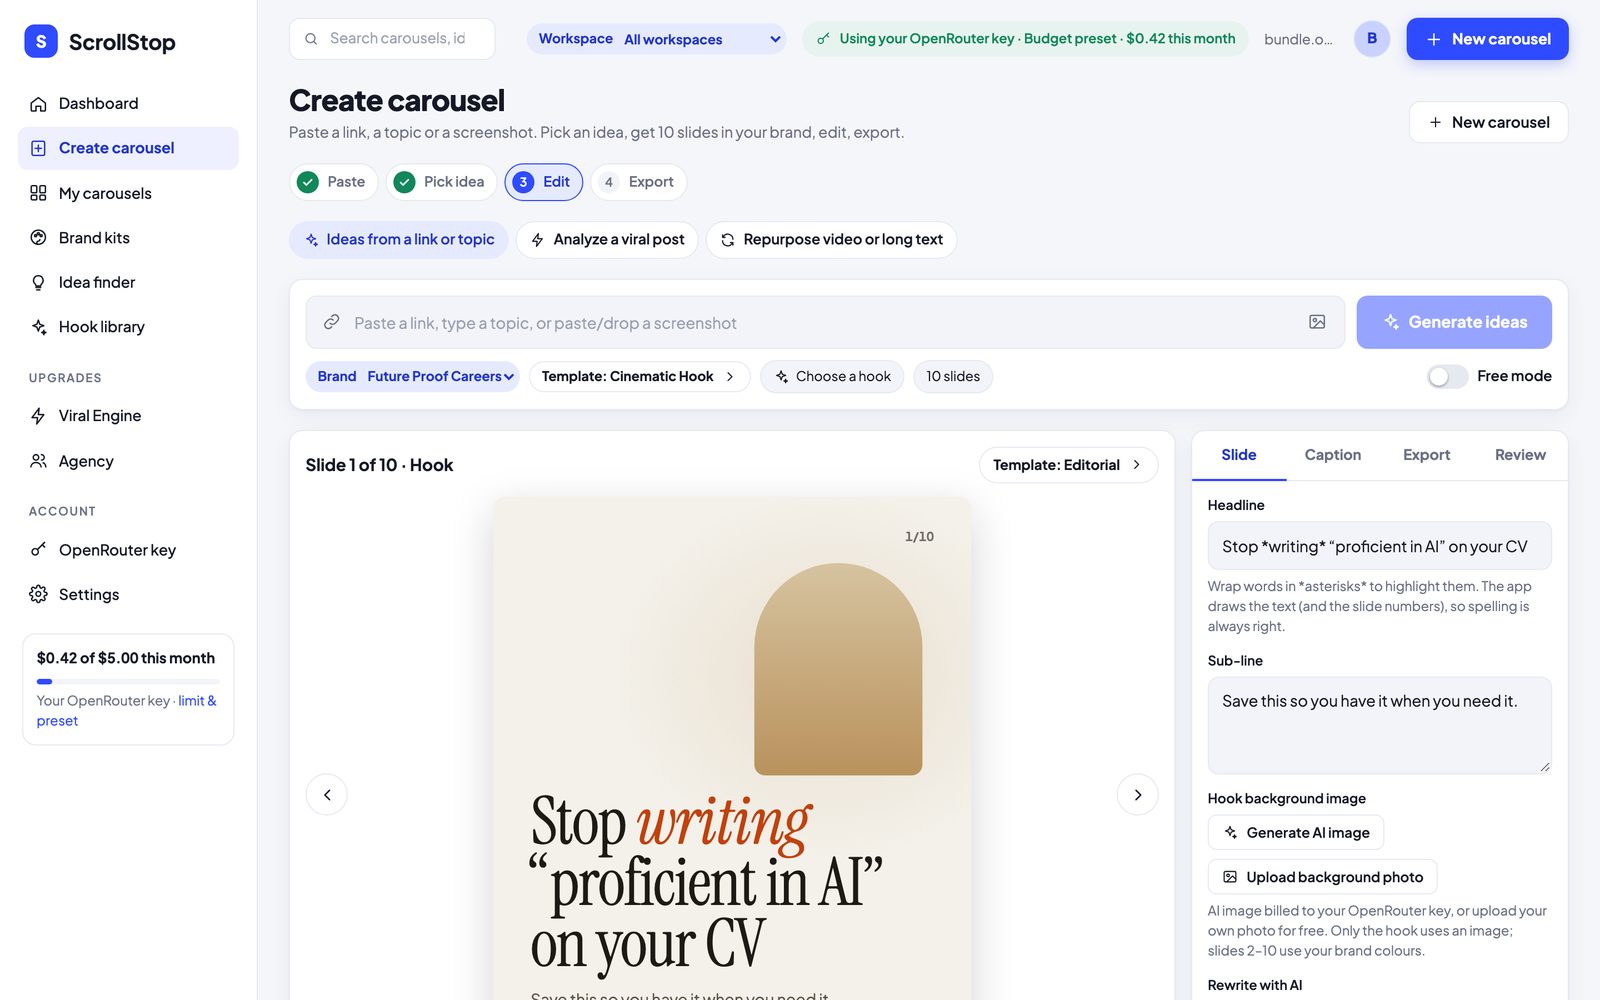Click the monthly budget progress bar
The height and width of the screenshot is (1000, 1600).
click(x=128, y=681)
